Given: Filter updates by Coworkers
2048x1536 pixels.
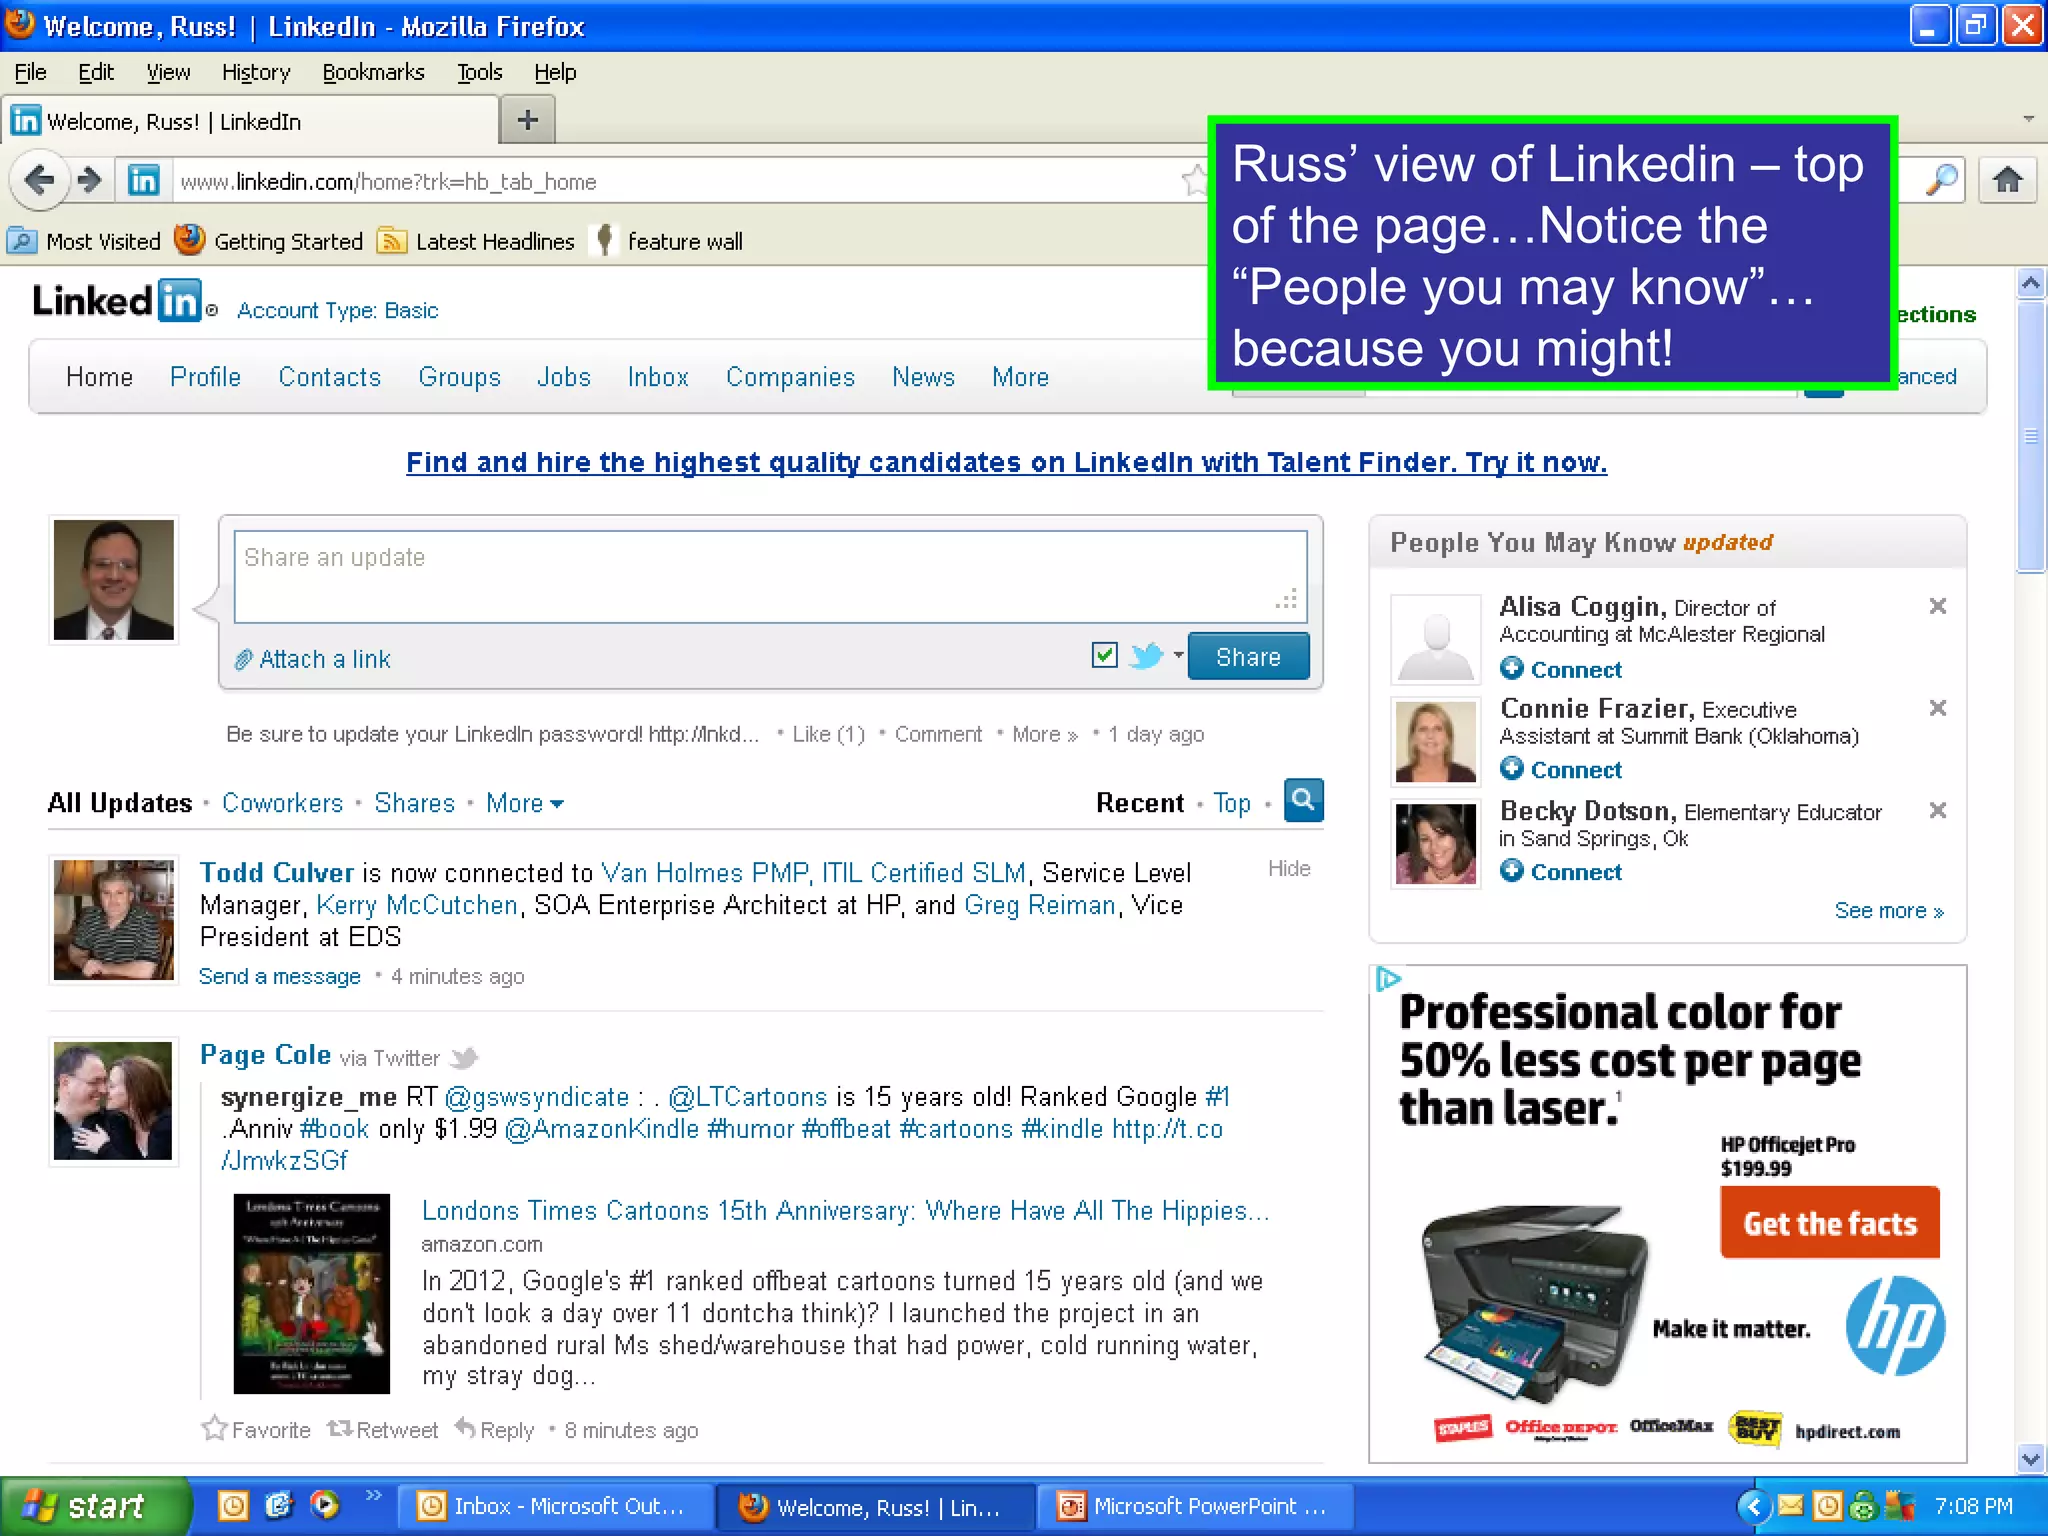Looking at the screenshot, I should 282,803.
